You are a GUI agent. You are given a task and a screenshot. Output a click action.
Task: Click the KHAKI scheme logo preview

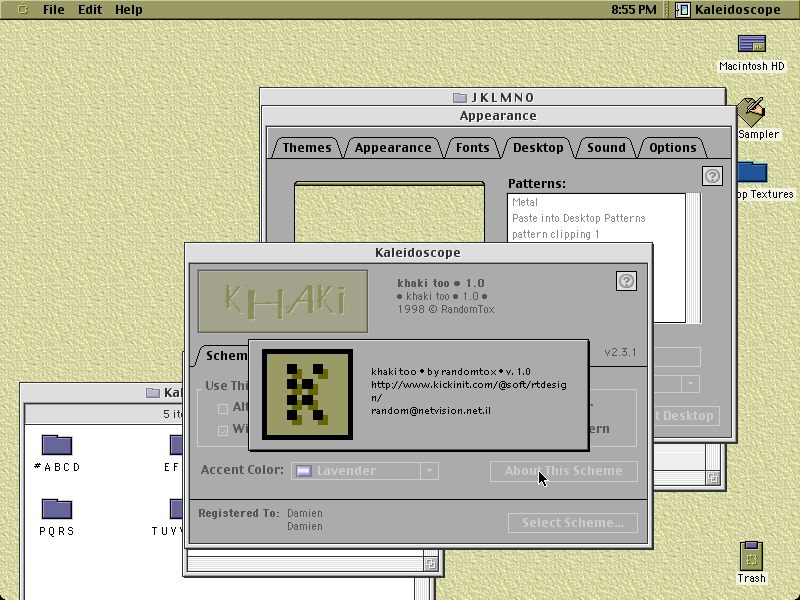[283, 302]
